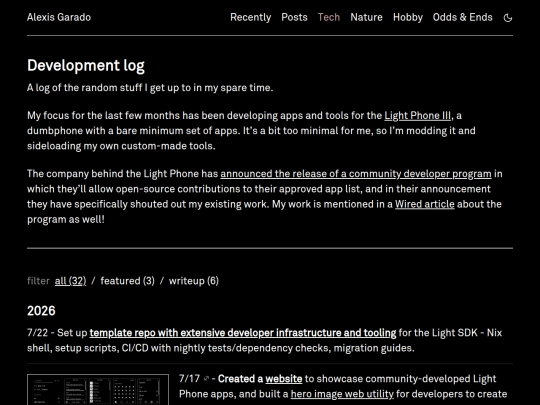Open the hero image web utility link
Viewport: 540px width, 405px height.
[x=342, y=394]
